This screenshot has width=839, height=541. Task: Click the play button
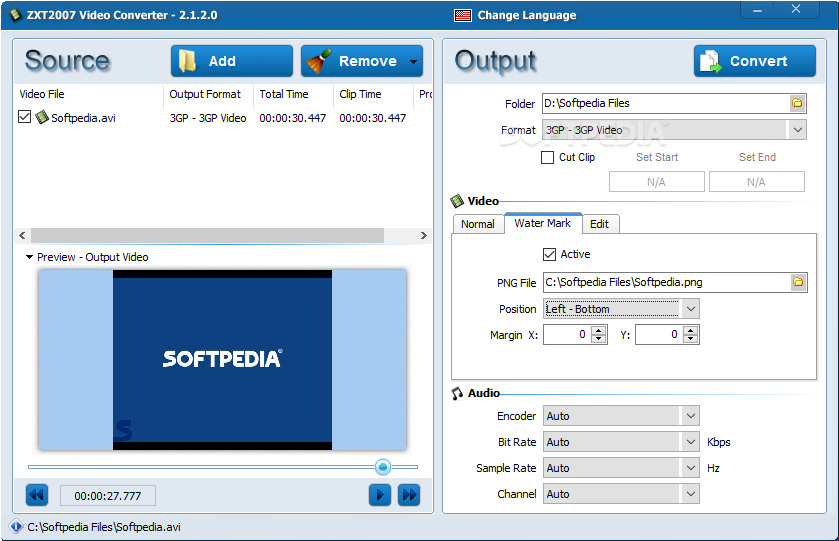click(380, 495)
